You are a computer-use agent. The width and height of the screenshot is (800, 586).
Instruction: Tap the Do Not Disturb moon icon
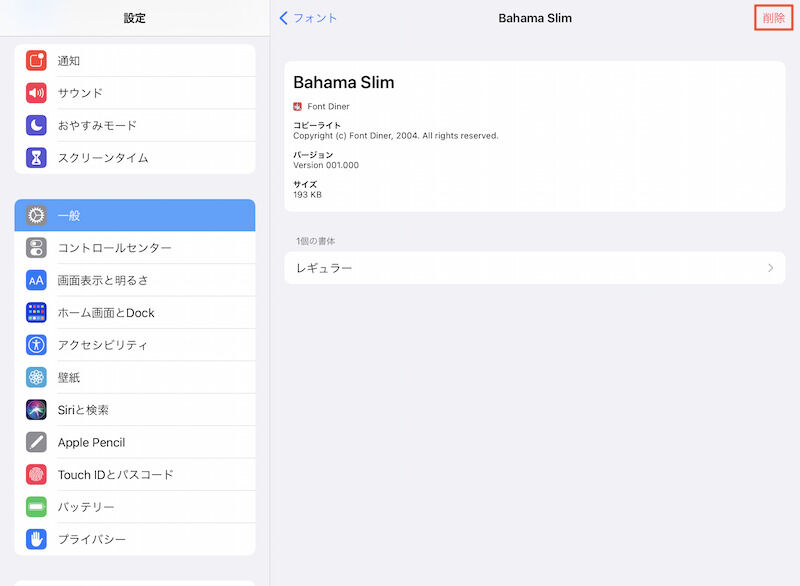(x=36, y=125)
